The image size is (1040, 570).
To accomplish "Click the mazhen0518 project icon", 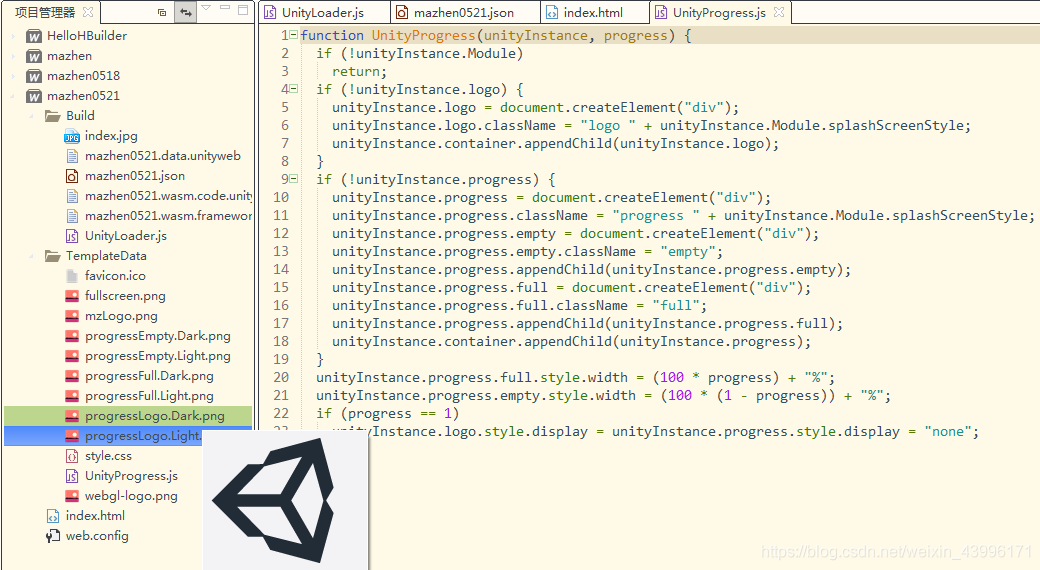I will point(34,76).
